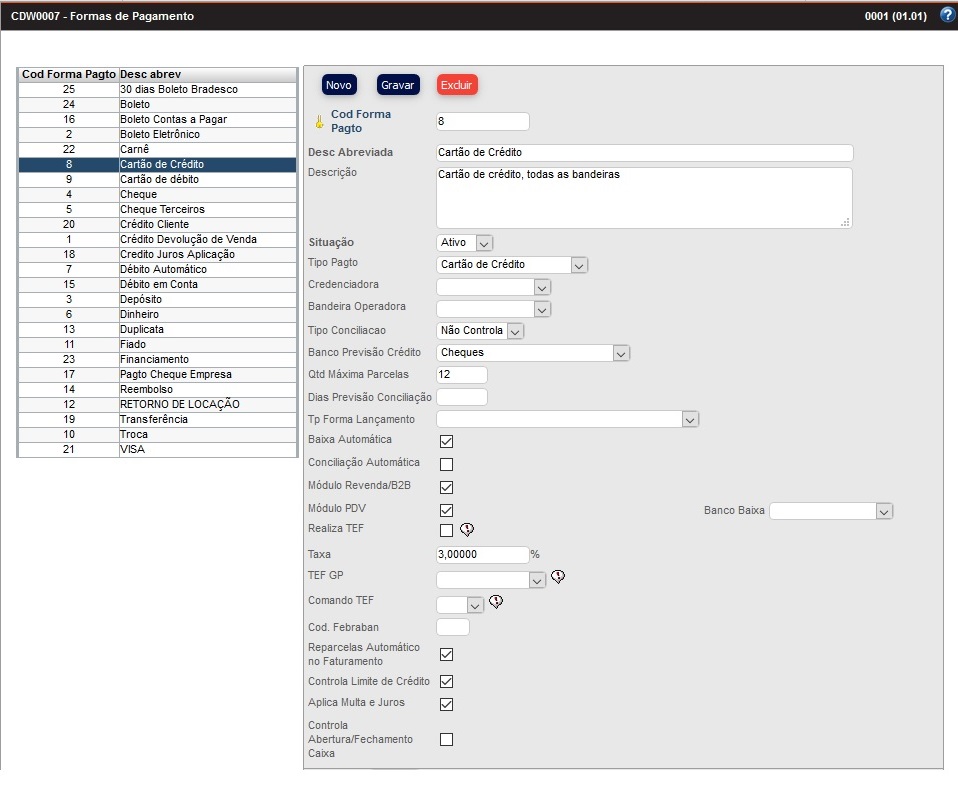Click the Taxa input field

coord(482,555)
